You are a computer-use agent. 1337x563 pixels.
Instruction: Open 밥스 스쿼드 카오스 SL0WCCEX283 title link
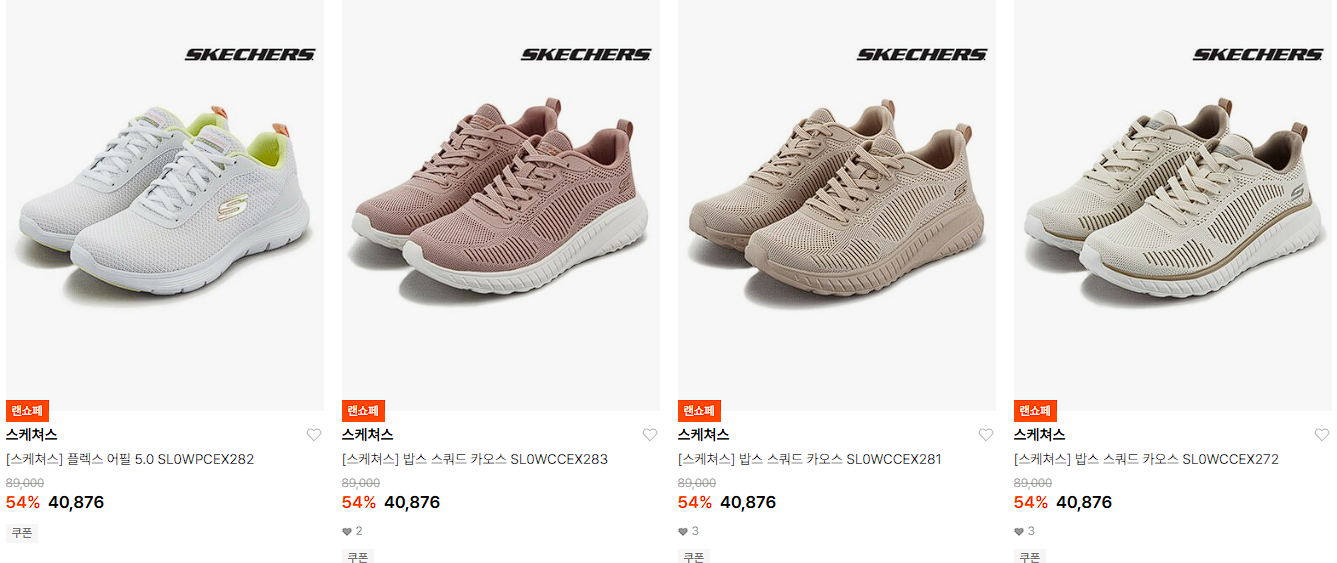click(475, 460)
